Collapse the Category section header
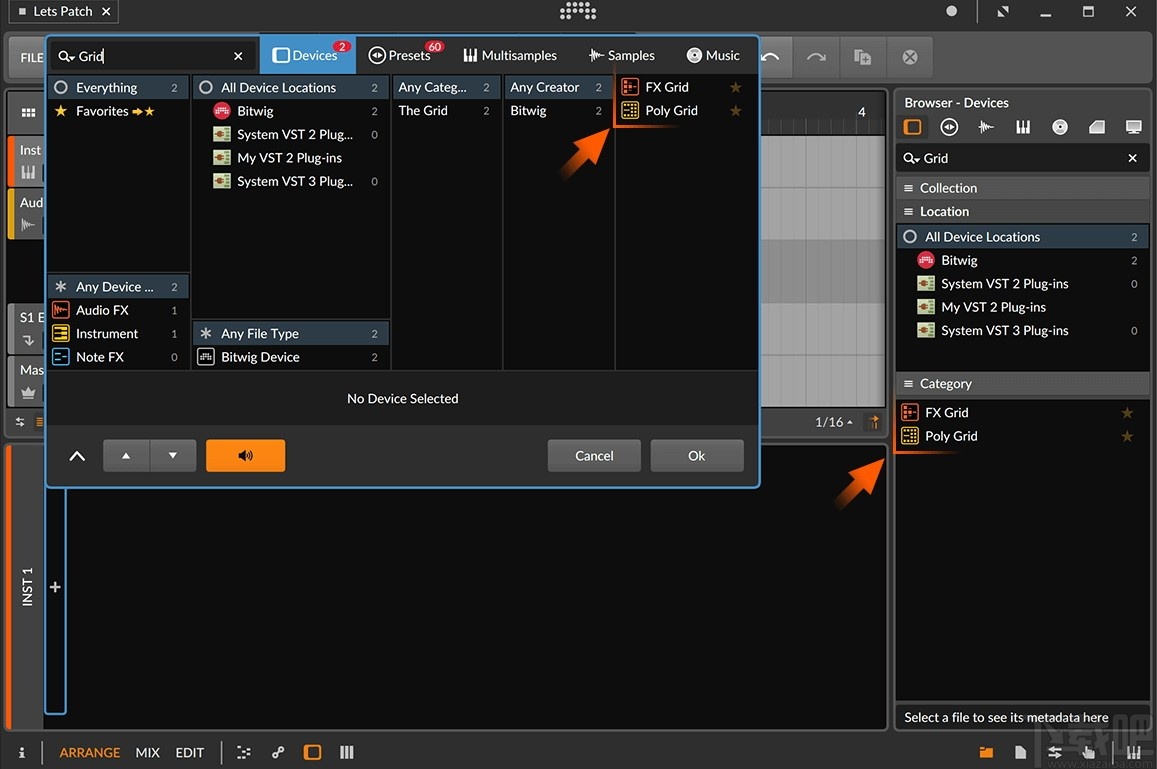The height and width of the screenshot is (769, 1157). click(x=1023, y=384)
